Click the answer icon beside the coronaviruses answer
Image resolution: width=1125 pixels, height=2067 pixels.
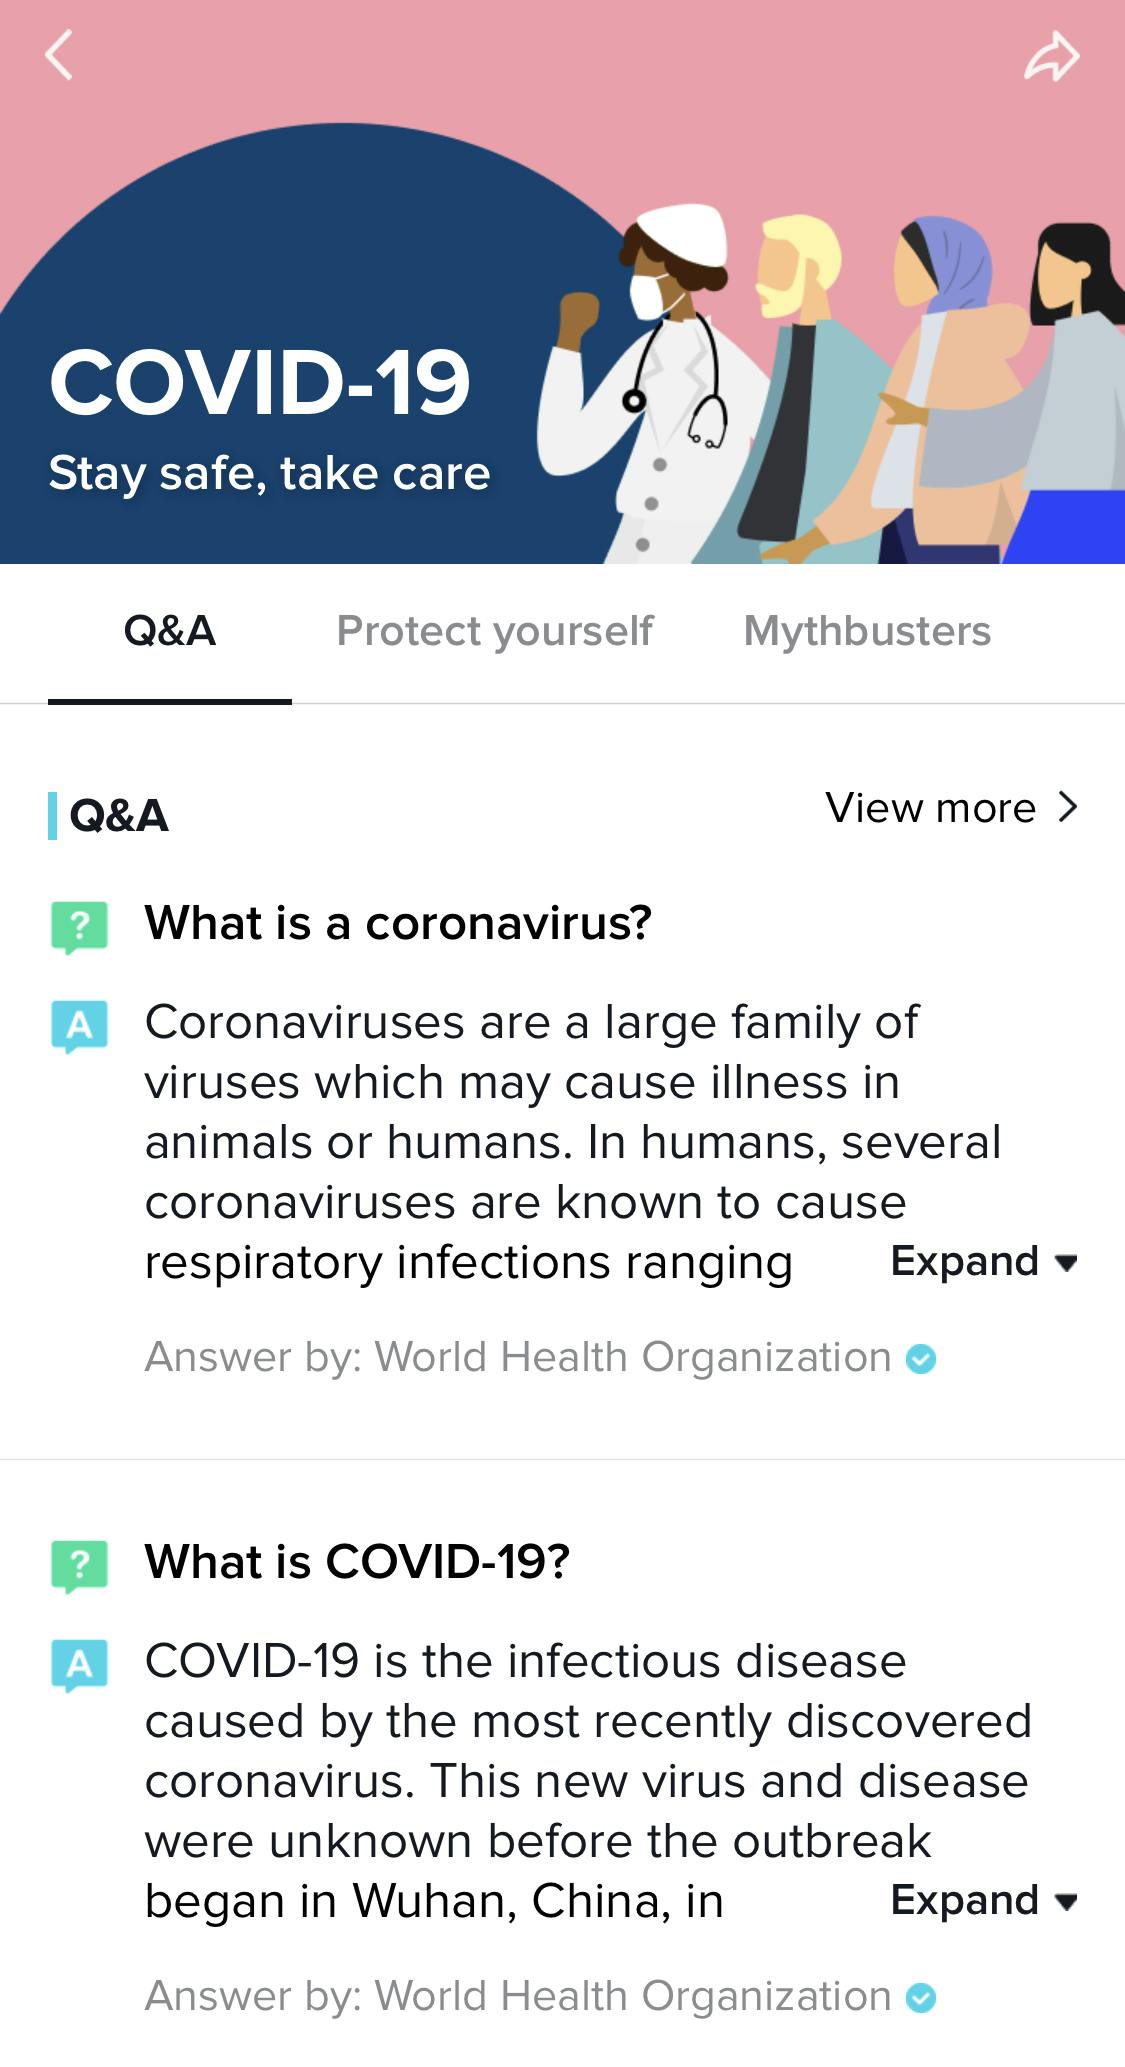point(79,1026)
